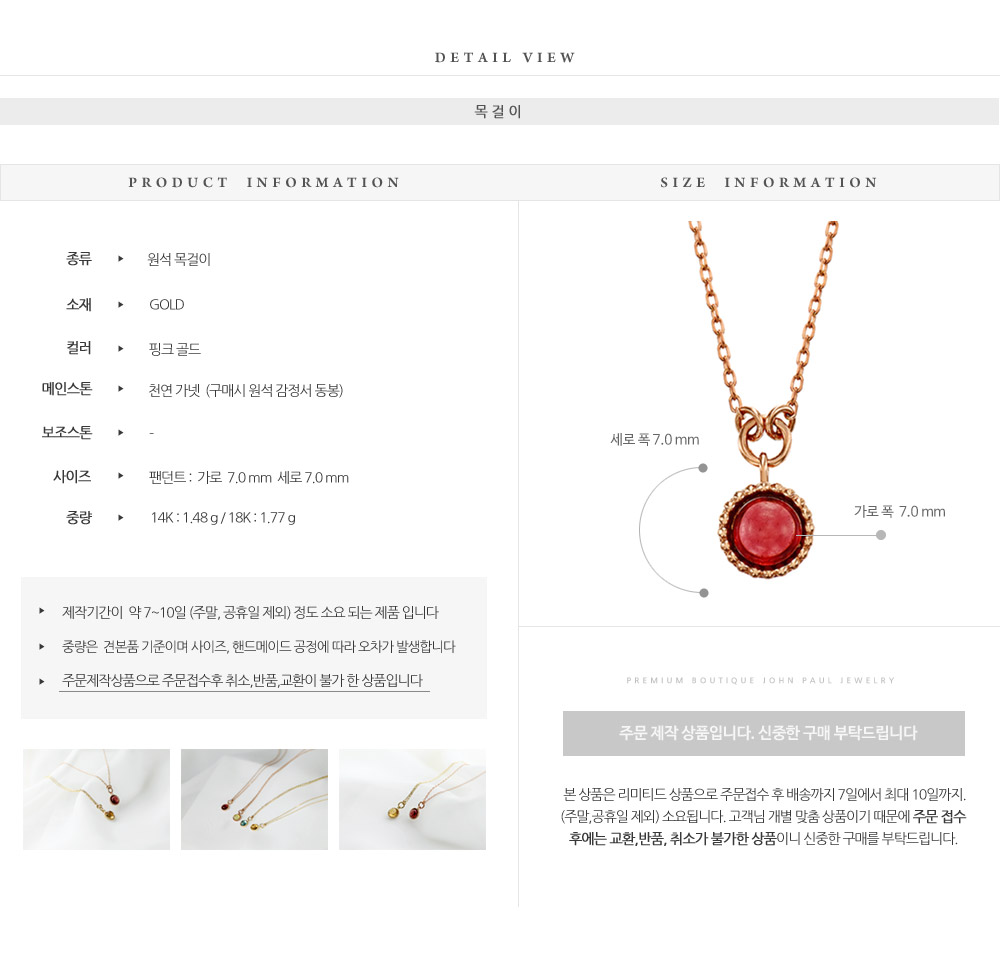The height and width of the screenshot is (958, 1000).
Task: Open first necklace thumbnail with red stone
Action: coord(96,799)
